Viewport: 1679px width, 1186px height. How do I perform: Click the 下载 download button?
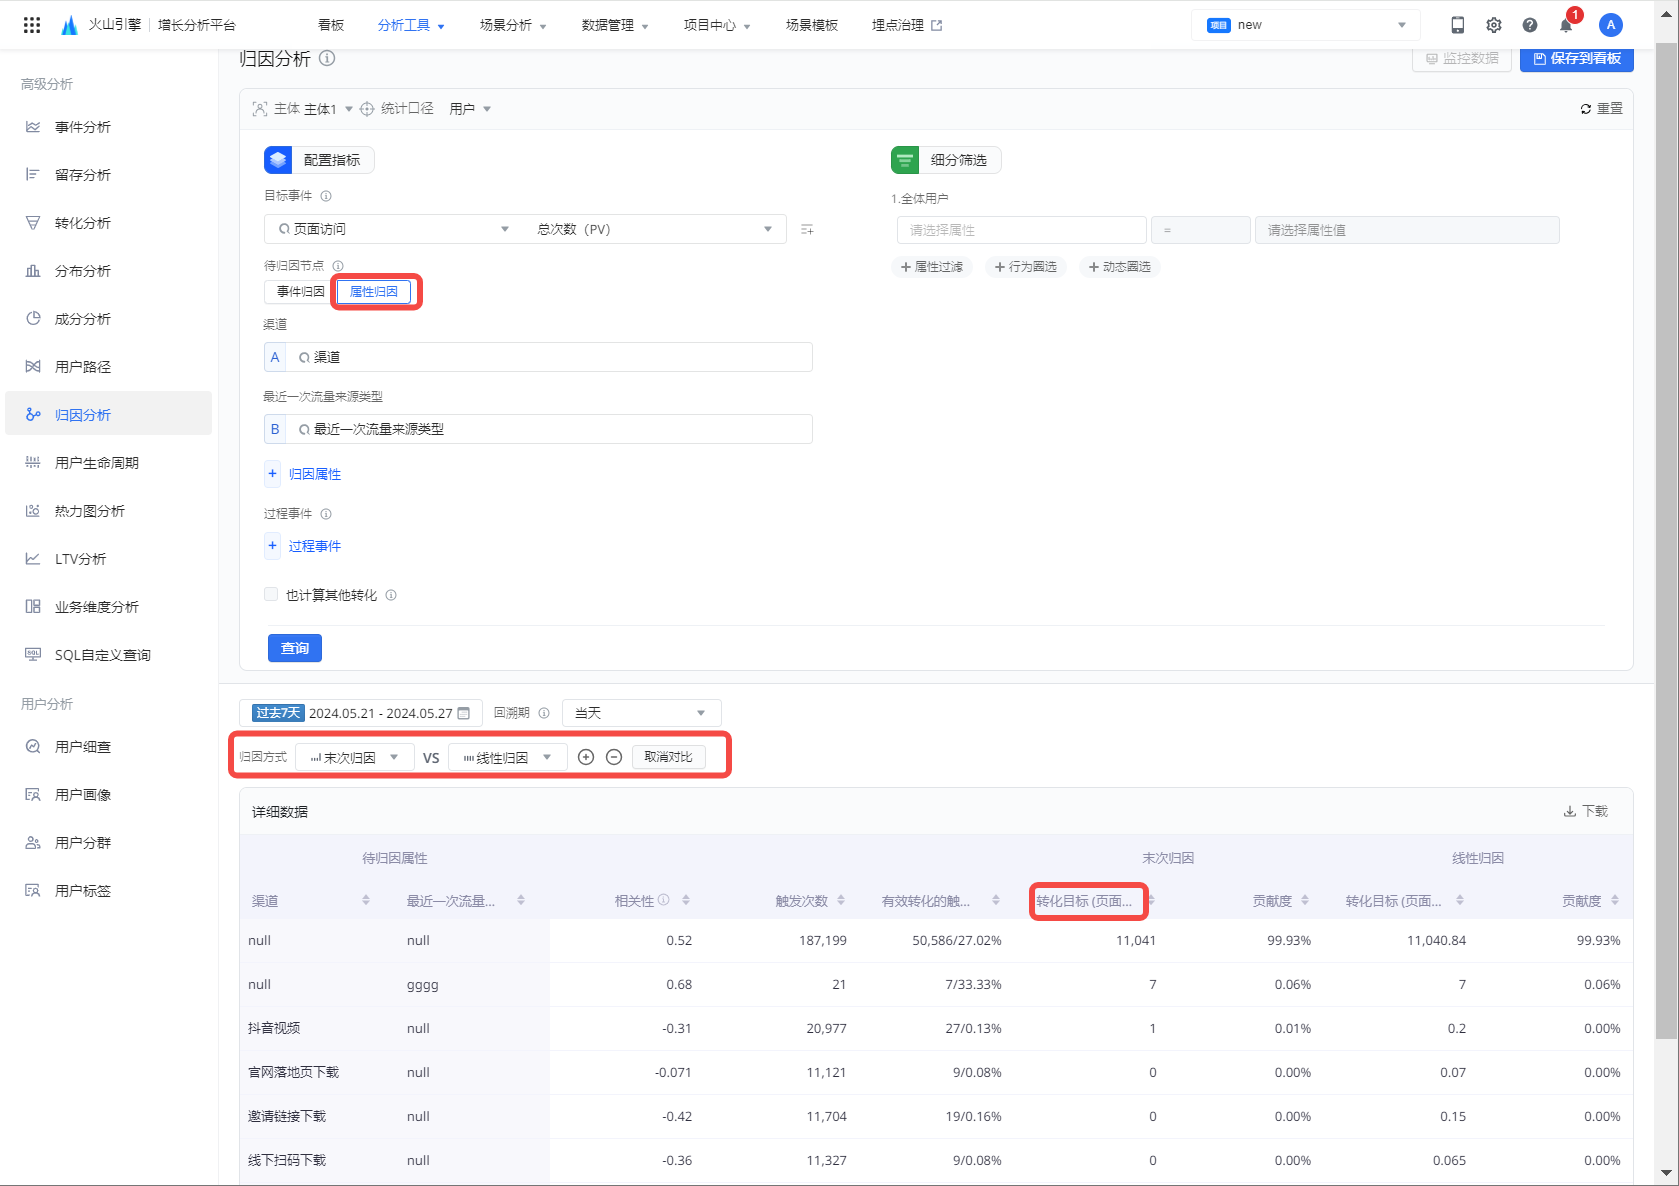(x=1586, y=811)
